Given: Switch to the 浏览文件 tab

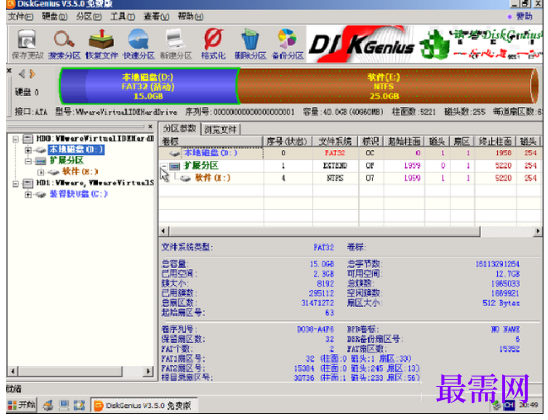Looking at the screenshot, I should 221,130.
